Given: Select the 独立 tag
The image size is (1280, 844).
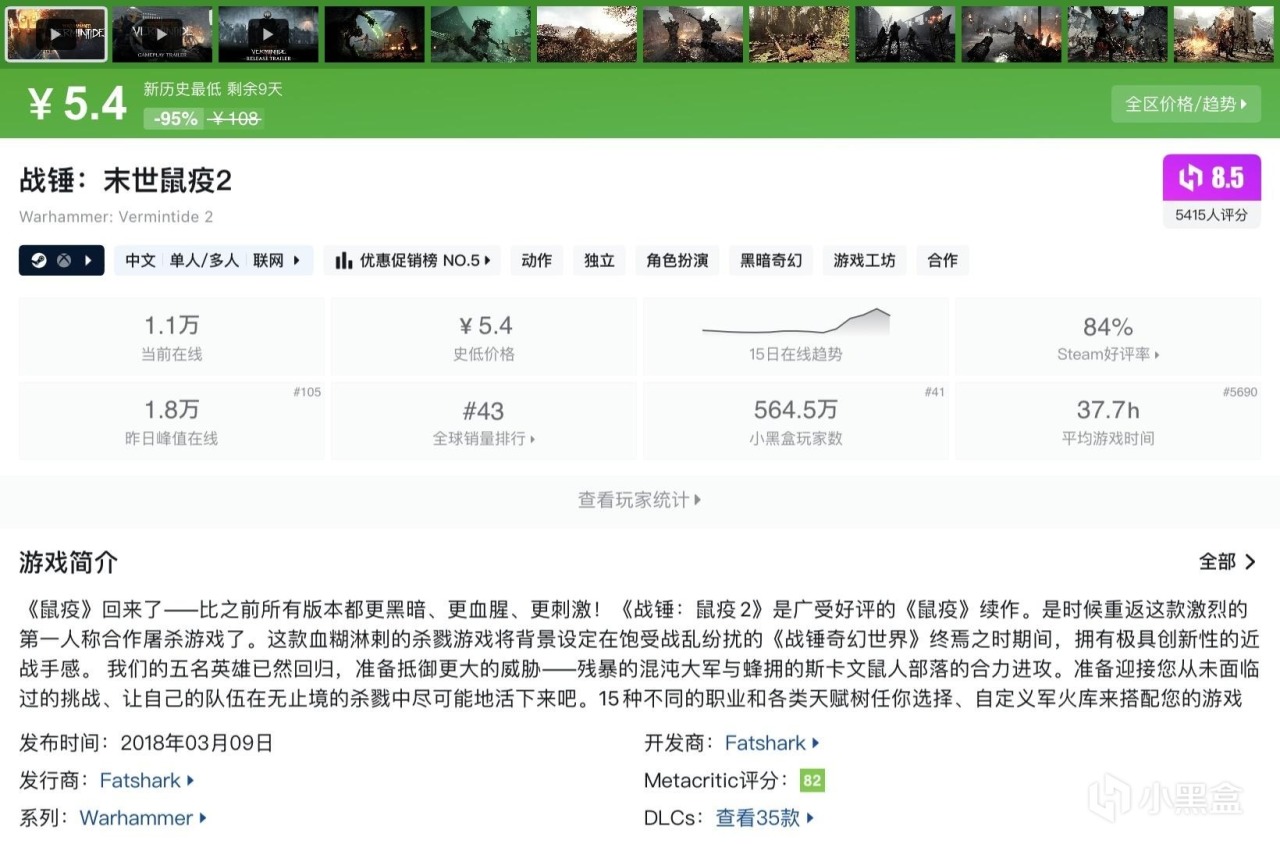Looking at the screenshot, I should click(x=599, y=261).
